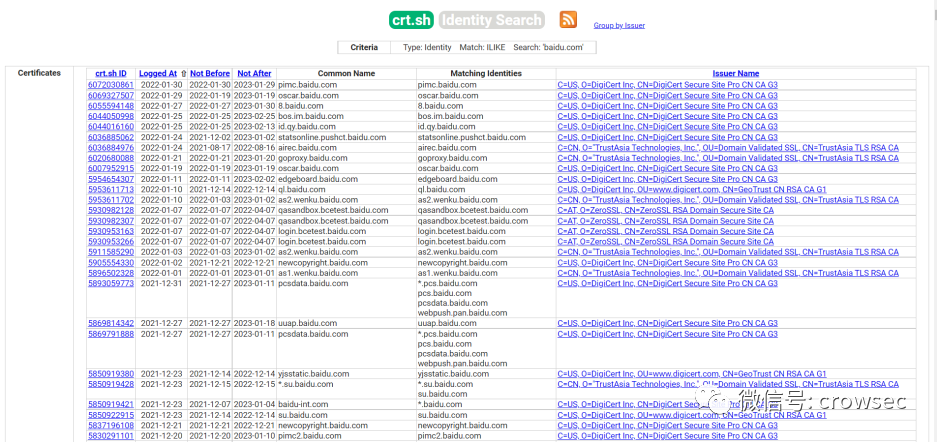Open certificate ID 5930953163
The width and height of the screenshot is (937, 442).
pos(111,231)
